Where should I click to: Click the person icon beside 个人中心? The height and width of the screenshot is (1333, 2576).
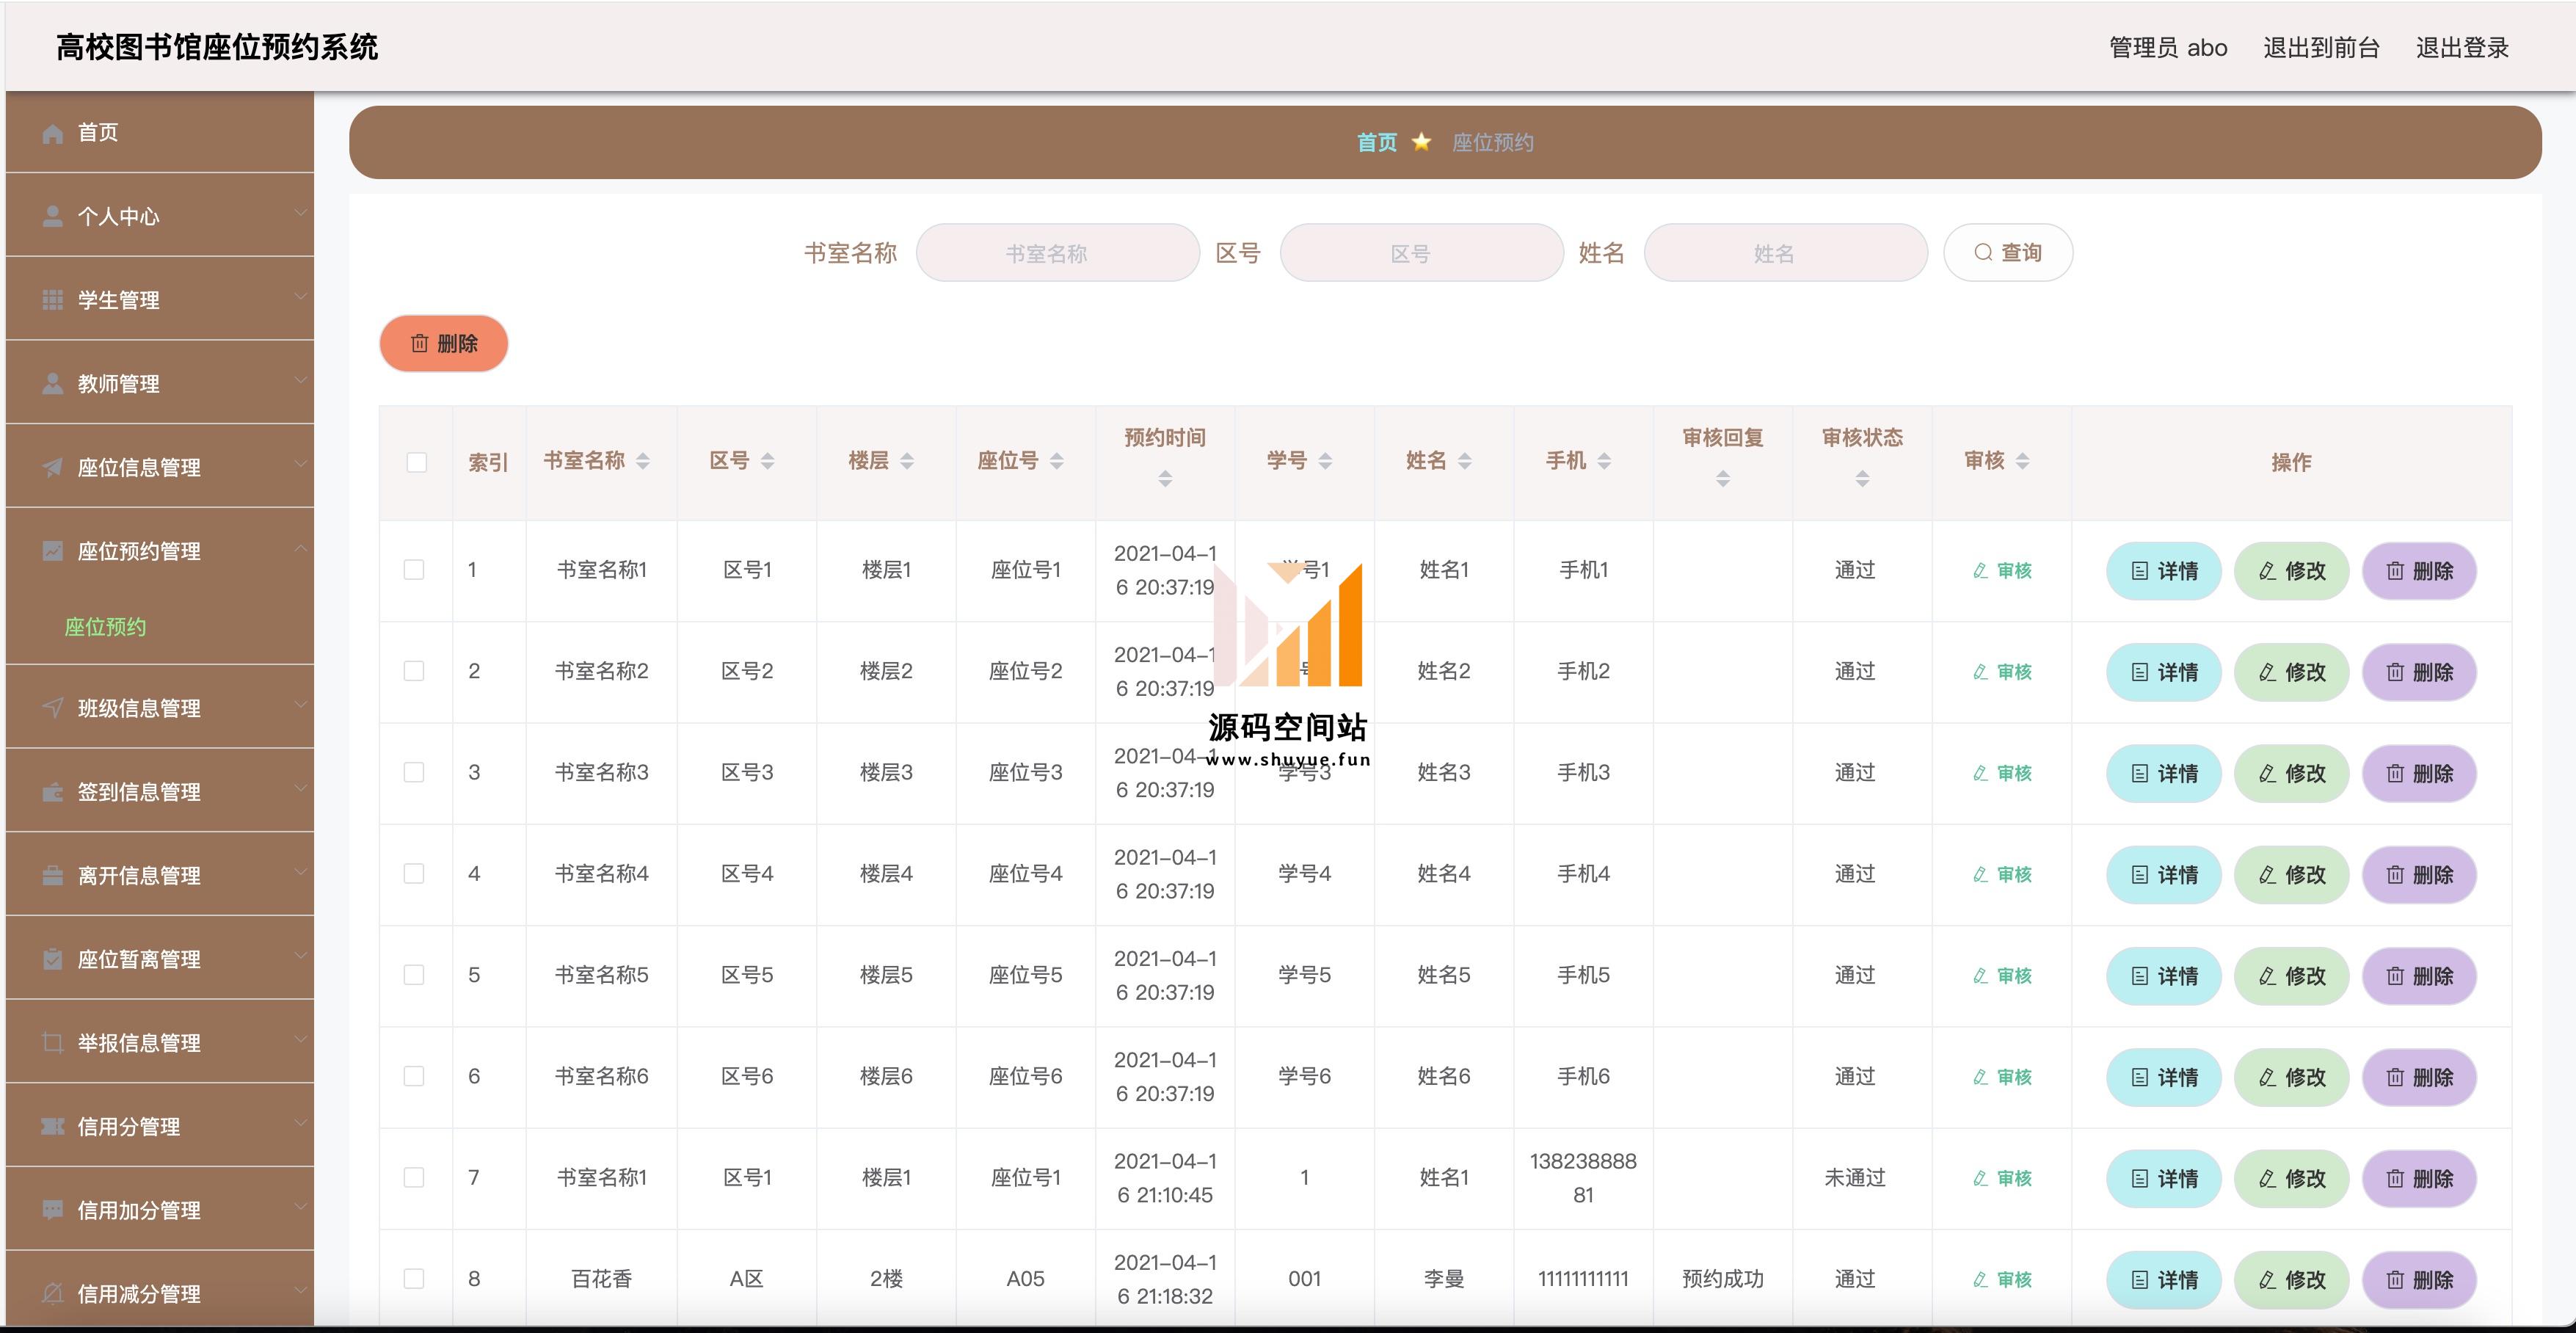(x=53, y=217)
